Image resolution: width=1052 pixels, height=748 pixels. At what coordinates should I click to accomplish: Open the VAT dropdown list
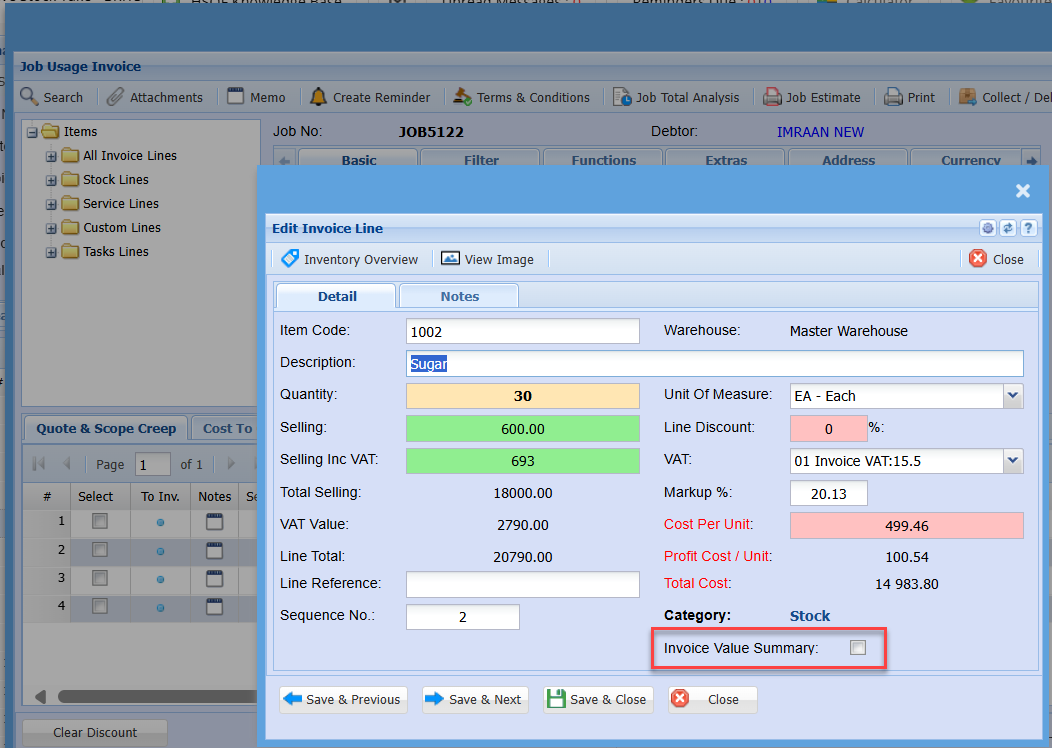[x=1013, y=461]
